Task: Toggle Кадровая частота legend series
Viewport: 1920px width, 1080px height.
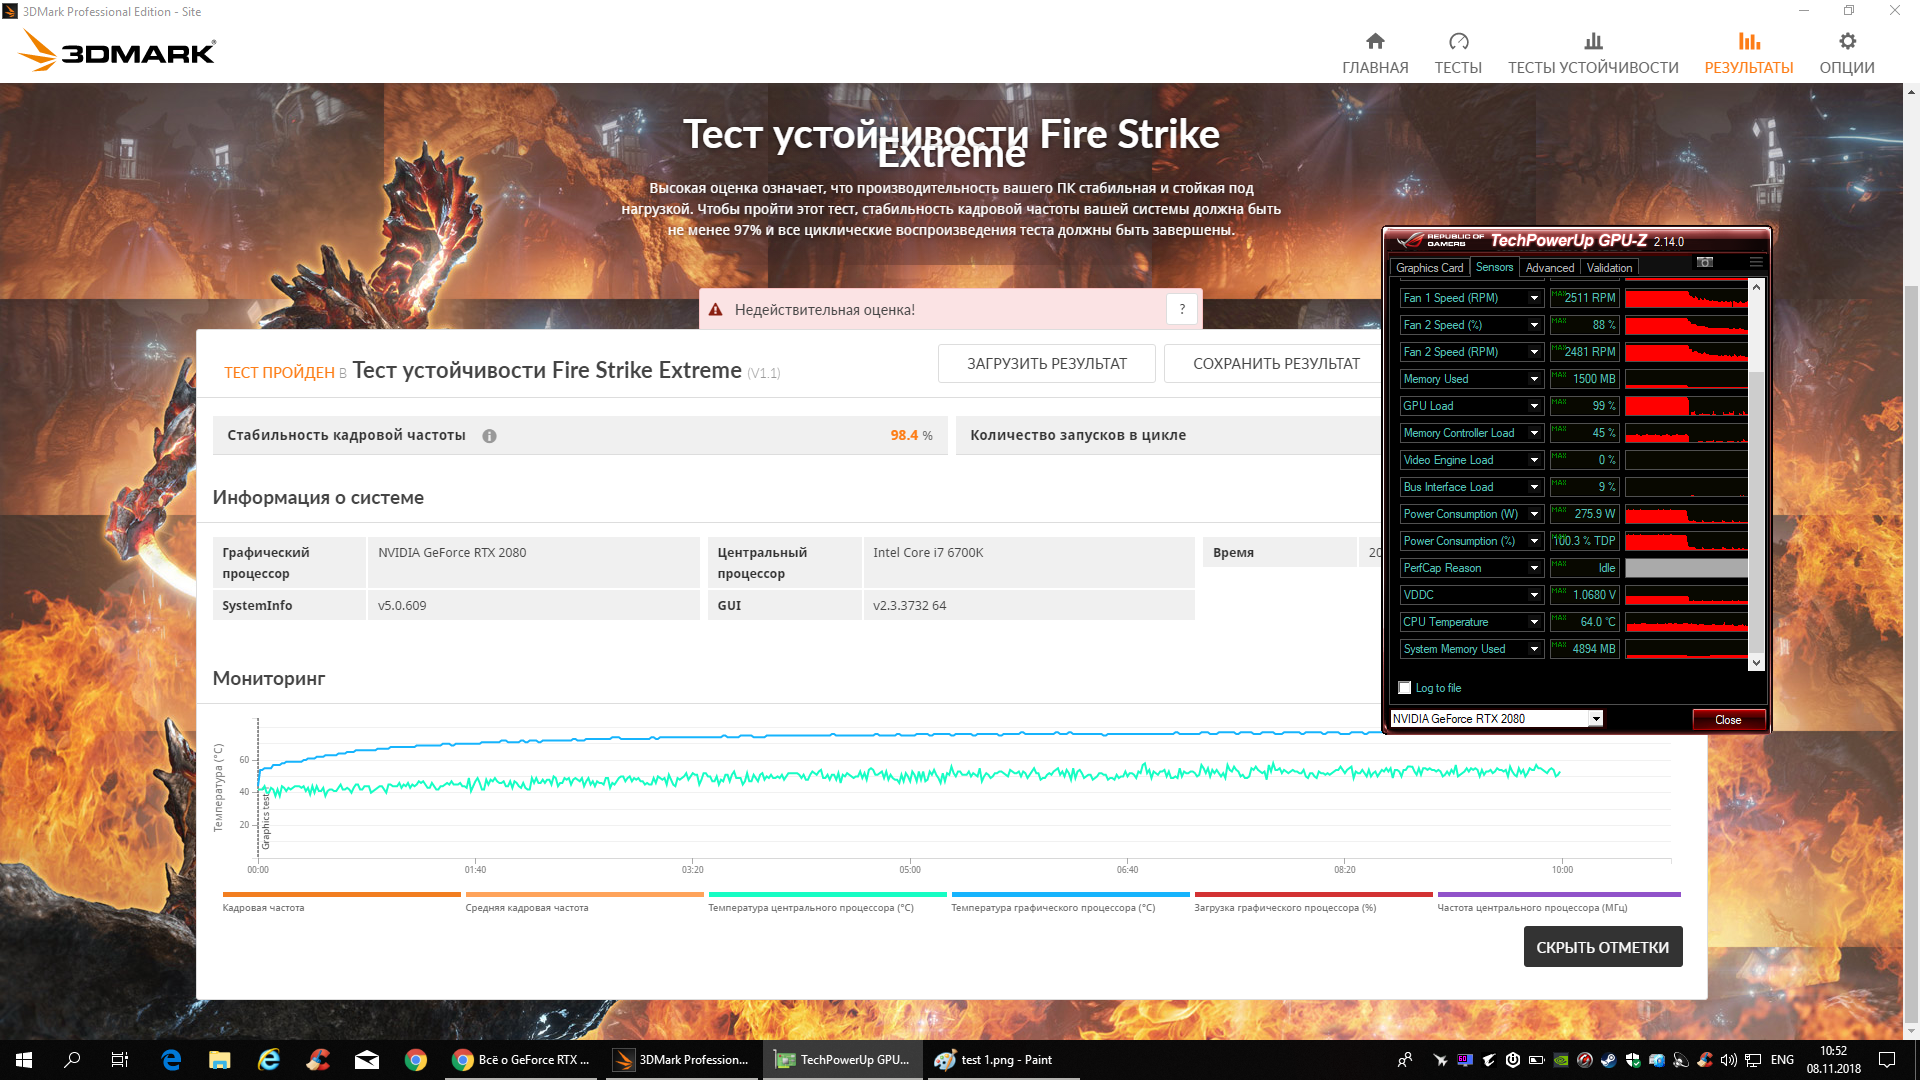Action: [x=263, y=908]
